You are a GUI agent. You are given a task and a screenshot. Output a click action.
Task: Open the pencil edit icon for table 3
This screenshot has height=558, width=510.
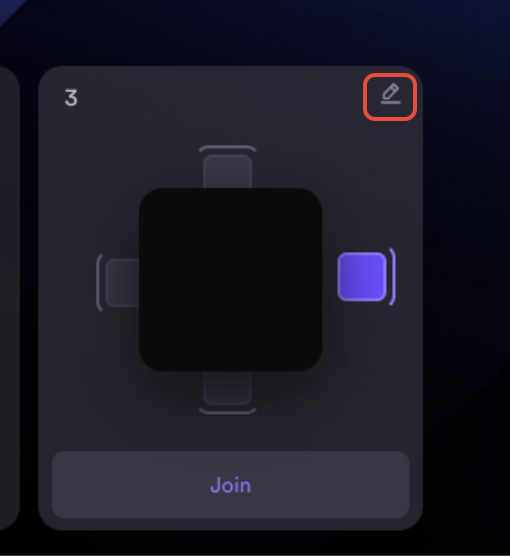[390, 95]
